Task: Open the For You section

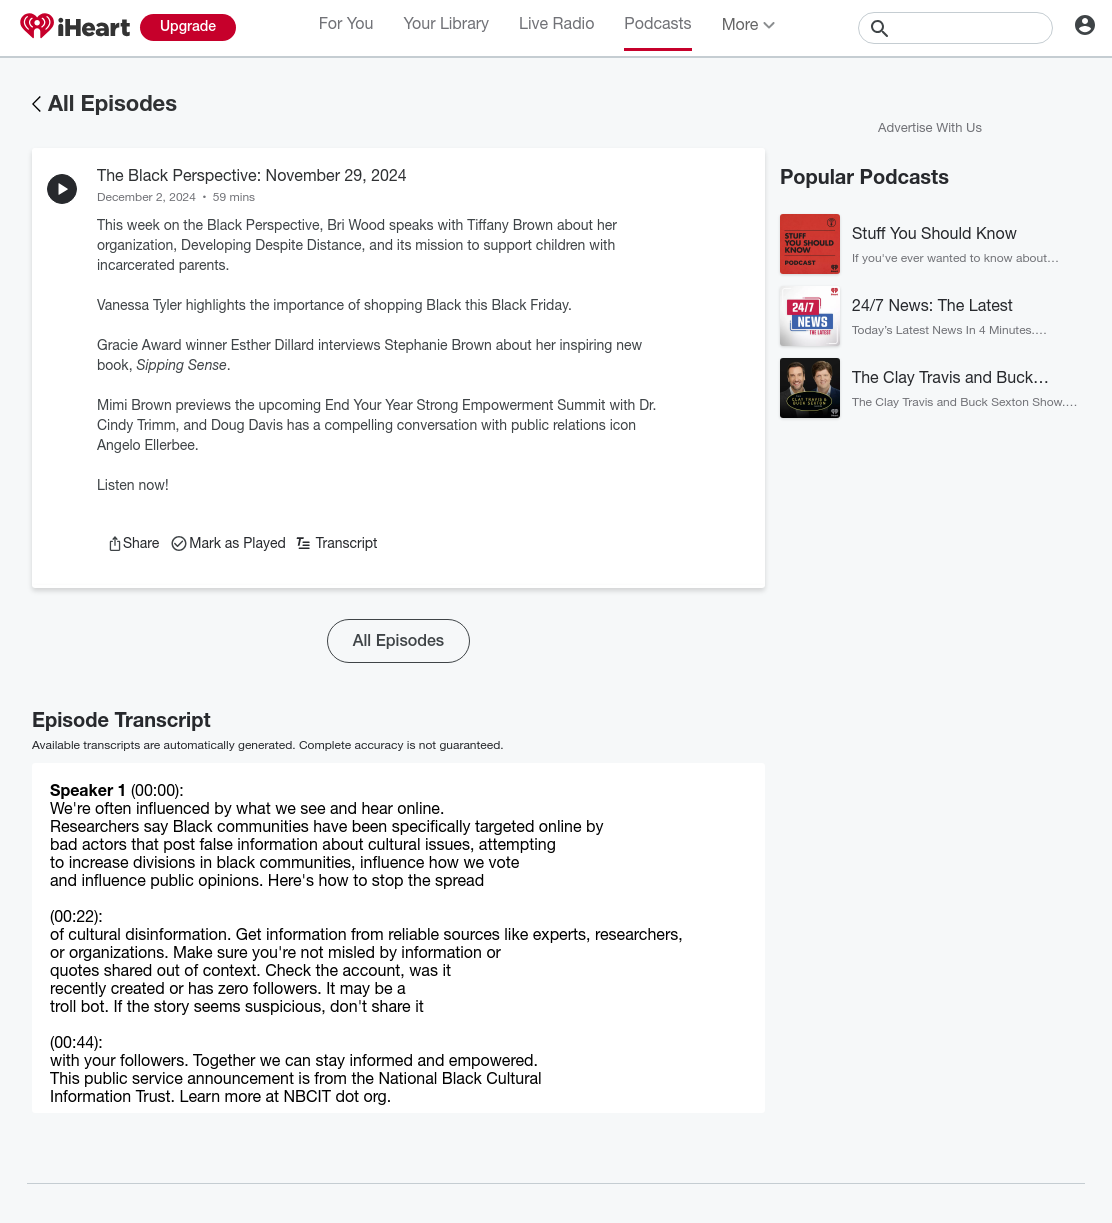Action: (346, 24)
